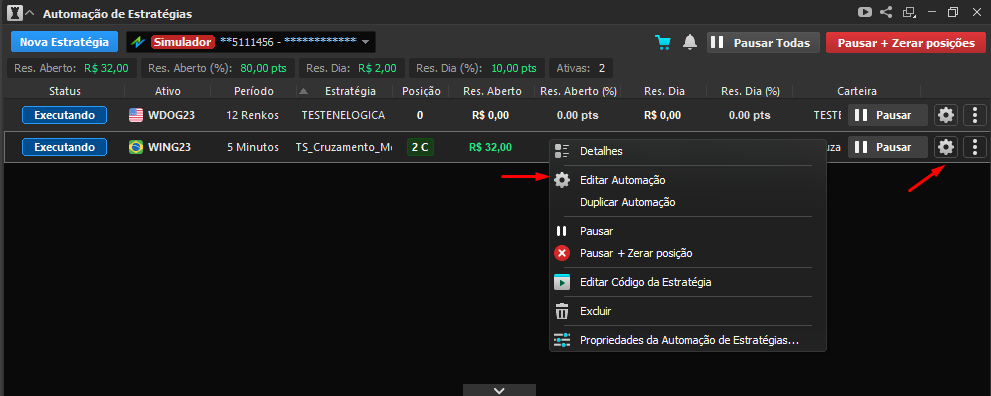Choose Editar Código da Estratégia entry

click(688, 282)
